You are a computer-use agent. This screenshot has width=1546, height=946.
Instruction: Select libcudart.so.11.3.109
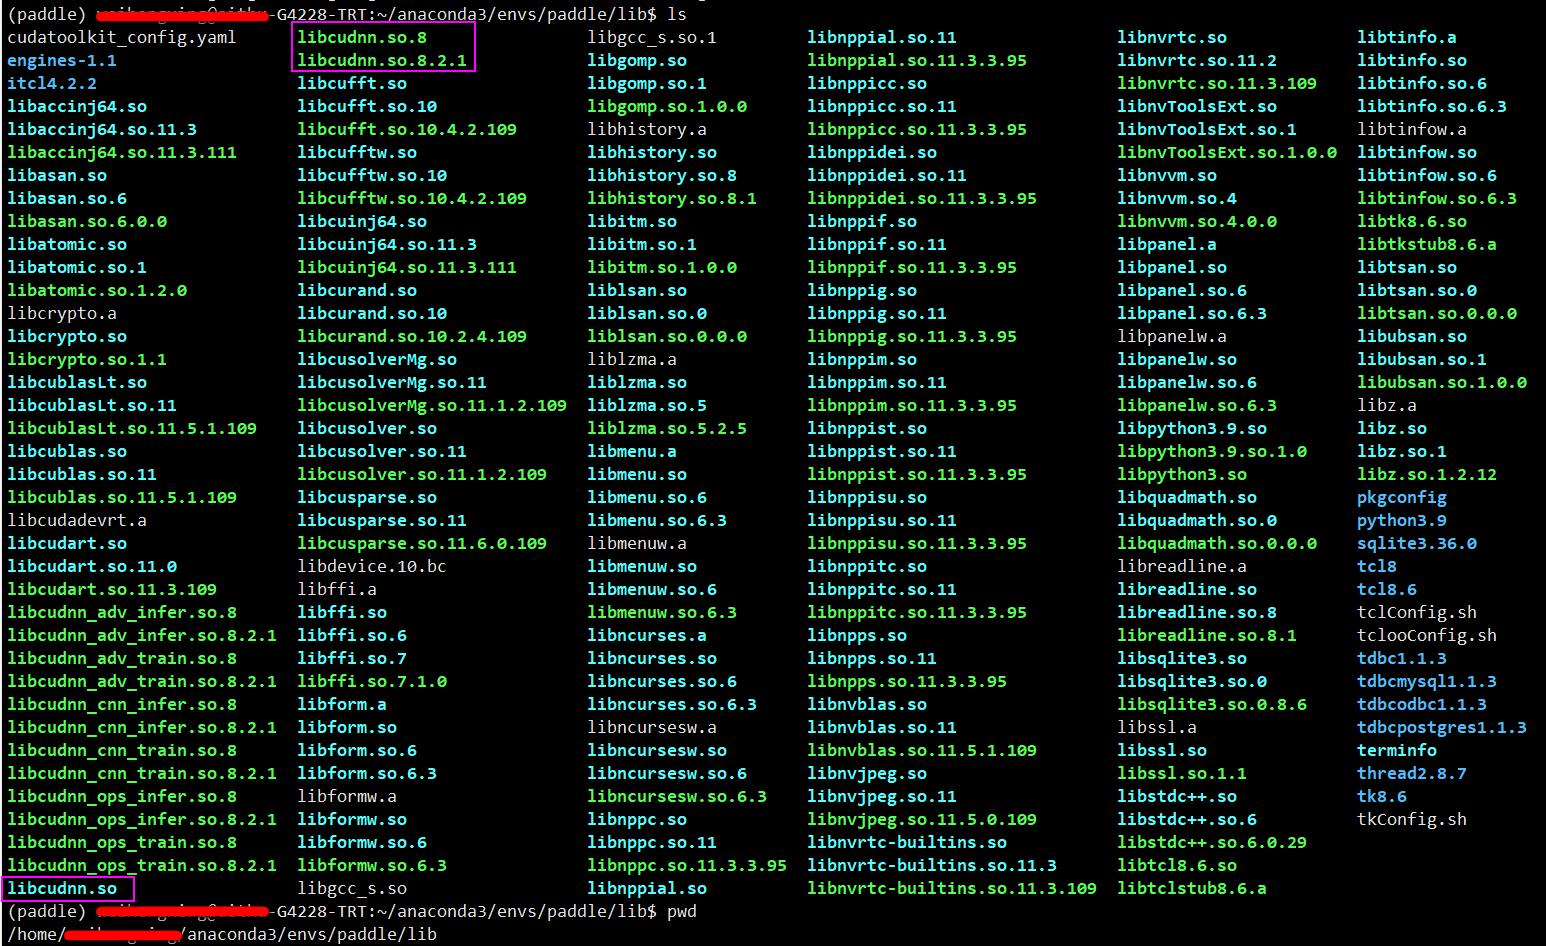112,589
